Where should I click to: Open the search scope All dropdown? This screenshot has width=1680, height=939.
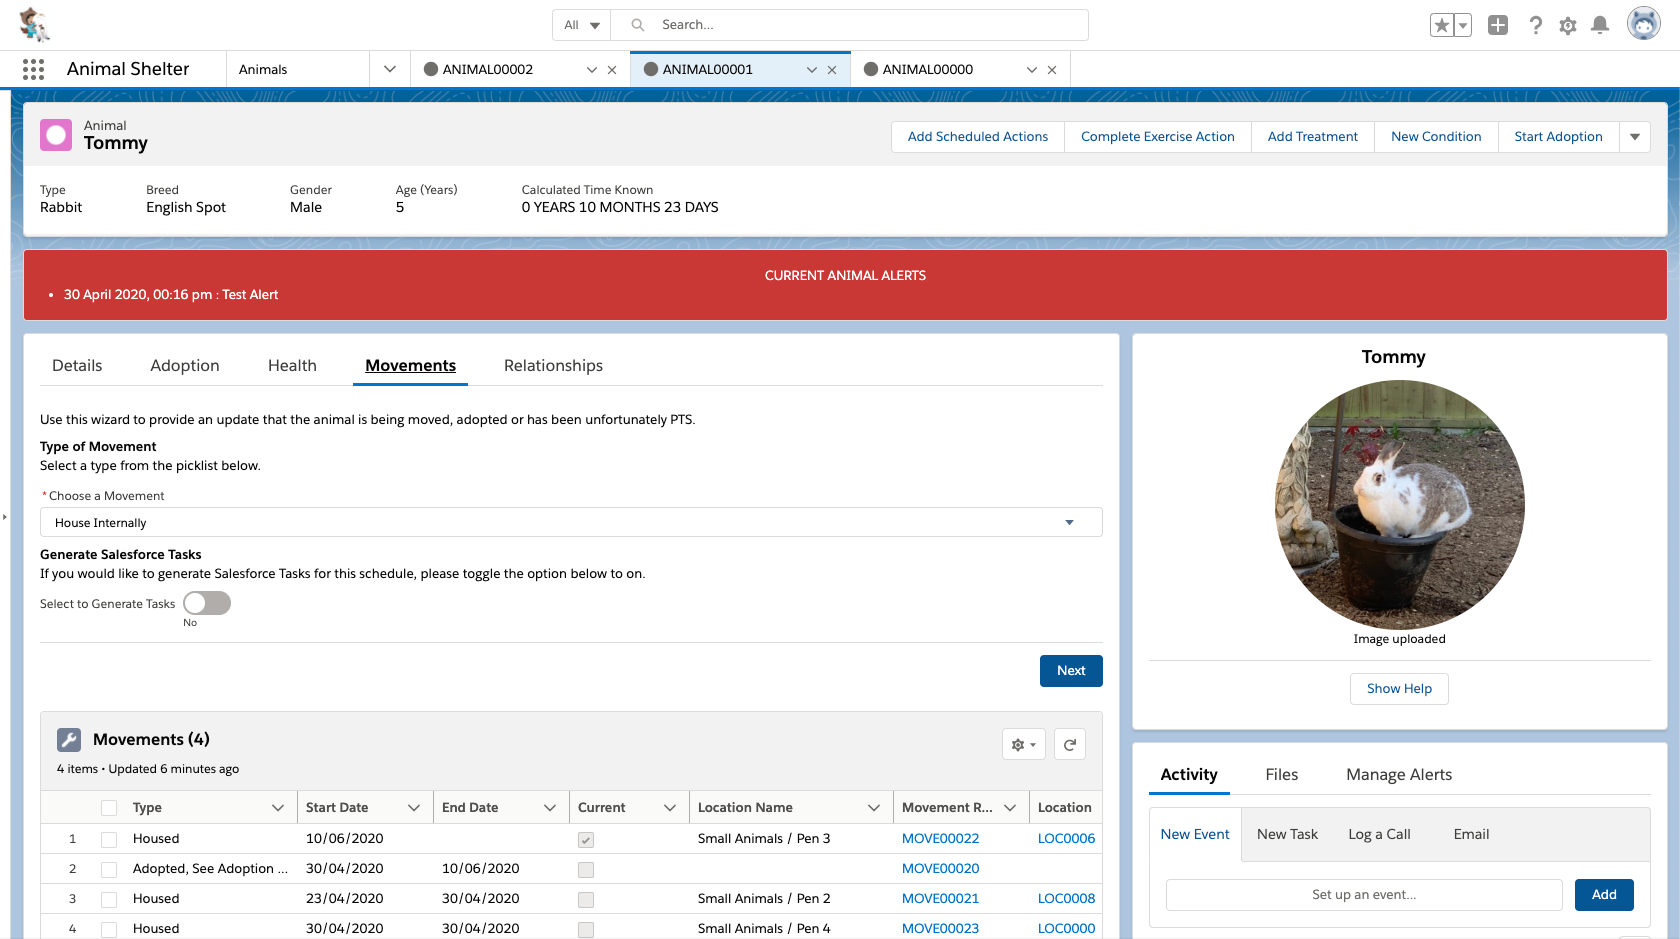[x=581, y=25]
